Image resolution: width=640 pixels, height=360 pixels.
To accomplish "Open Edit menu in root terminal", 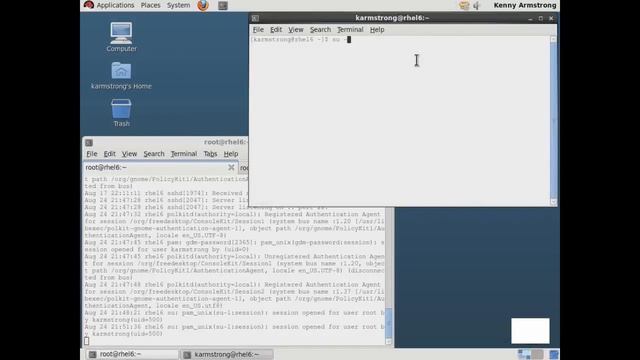I will (x=109, y=153).
